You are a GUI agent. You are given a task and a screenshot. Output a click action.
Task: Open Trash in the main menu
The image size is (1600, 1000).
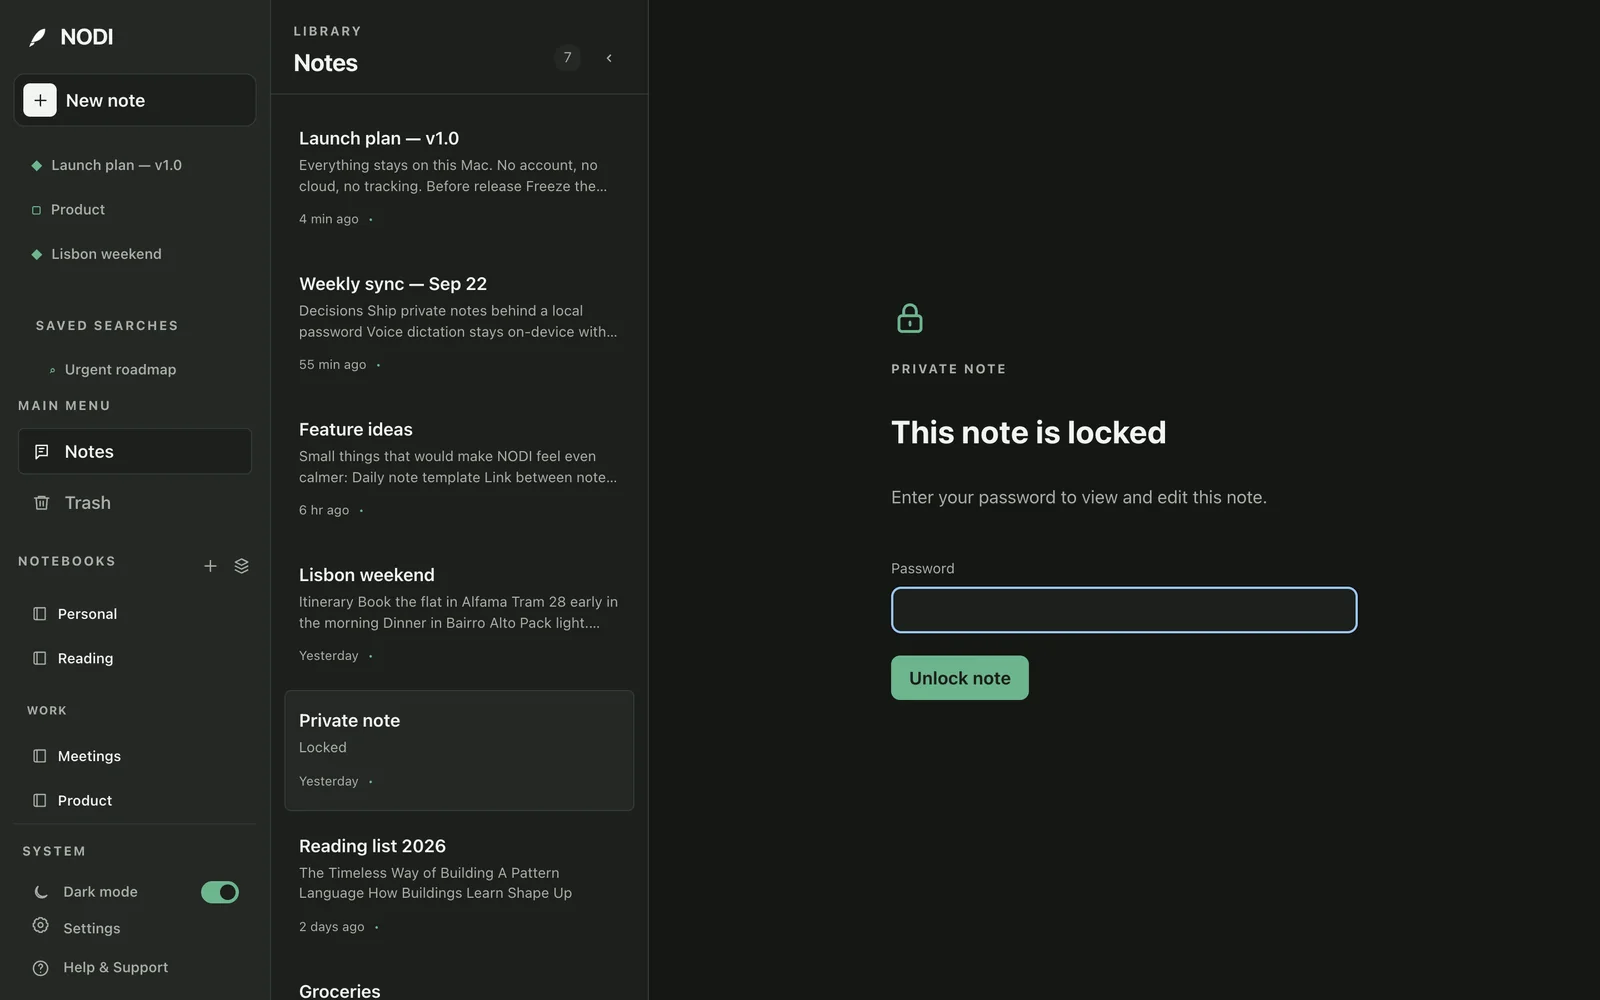(x=135, y=503)
